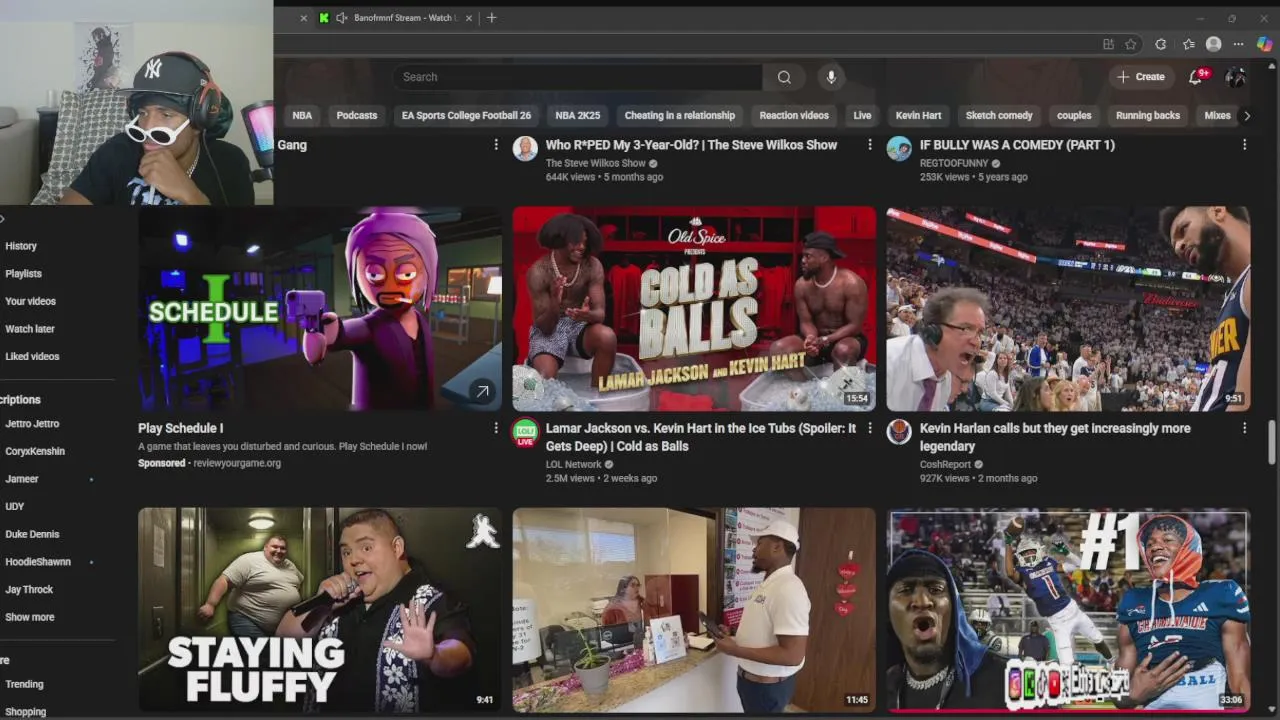The image size is (1280, 720).
Task: Open the Kevin Harlan calls video thumbnail
Action: [x=1068, y=308]
